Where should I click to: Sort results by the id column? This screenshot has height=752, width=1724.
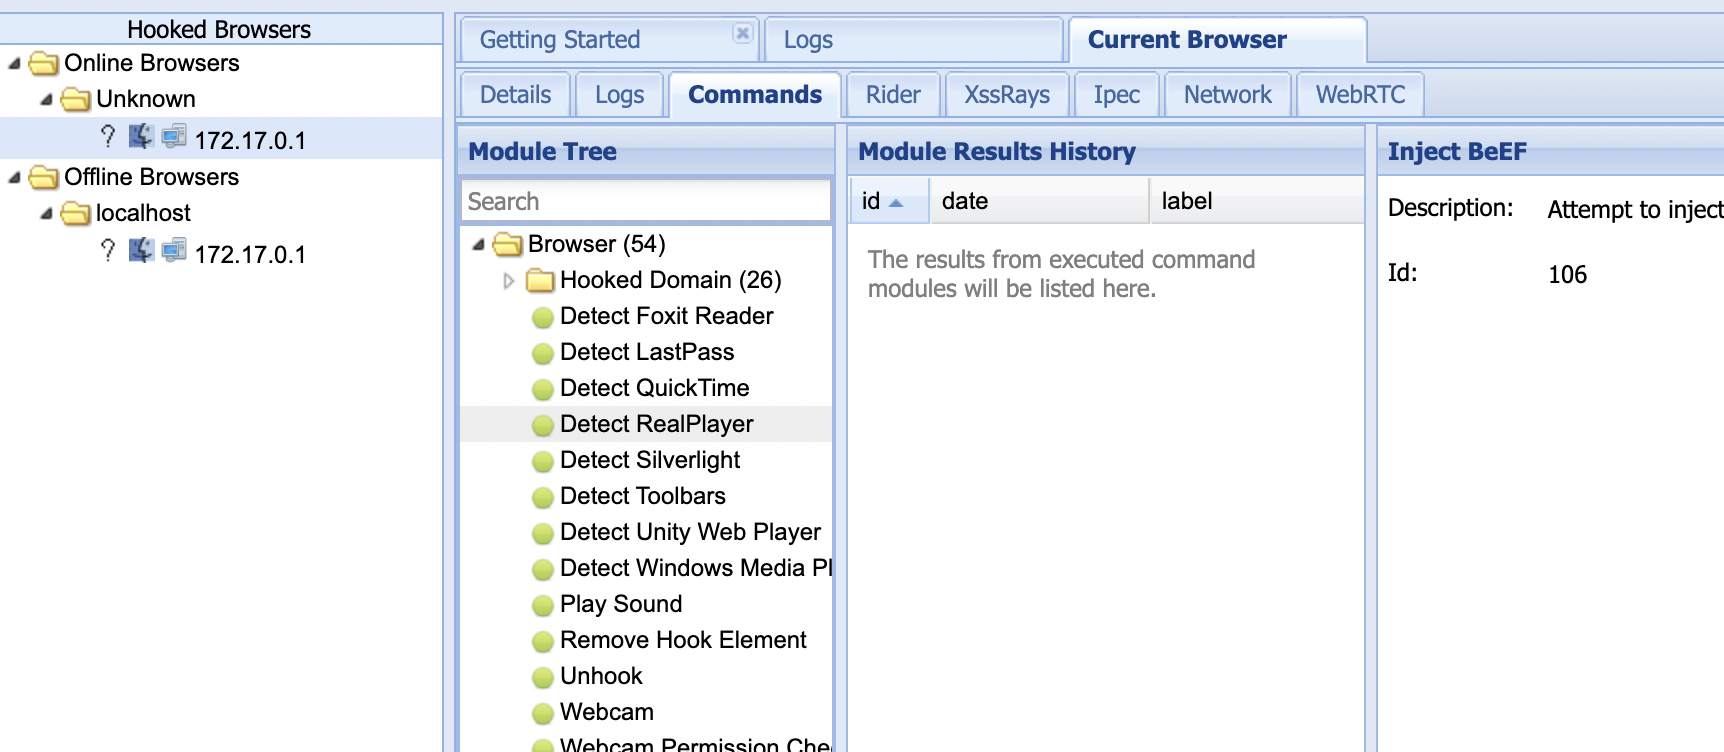(x=889, y=201)
